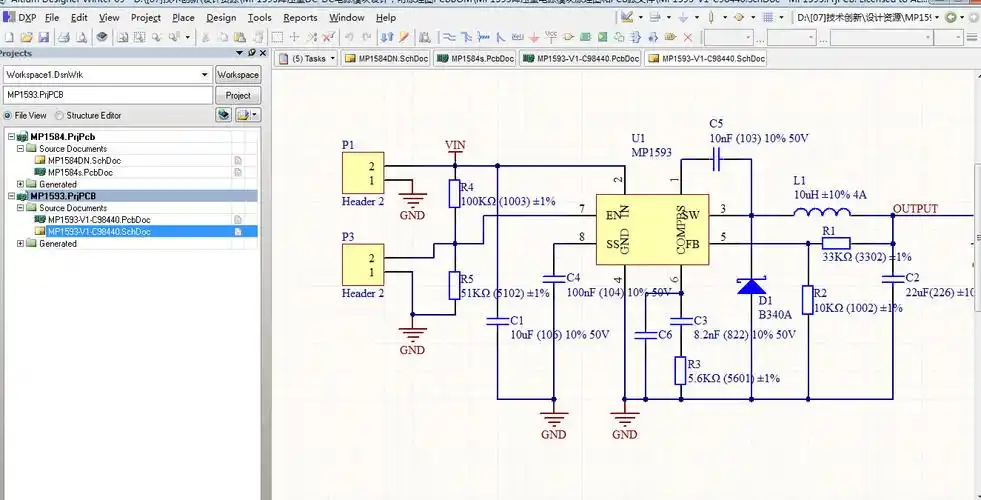The image size is (981, 500).
Task: Click the Workspace button
Action: tap(238, 75)
